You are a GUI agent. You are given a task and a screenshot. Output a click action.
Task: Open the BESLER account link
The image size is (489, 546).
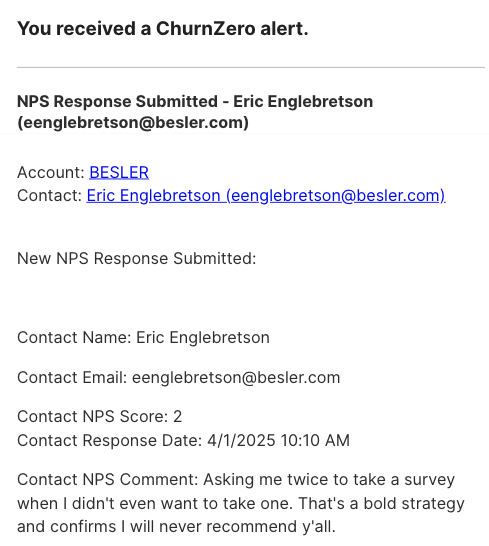(x=119, y=172)
